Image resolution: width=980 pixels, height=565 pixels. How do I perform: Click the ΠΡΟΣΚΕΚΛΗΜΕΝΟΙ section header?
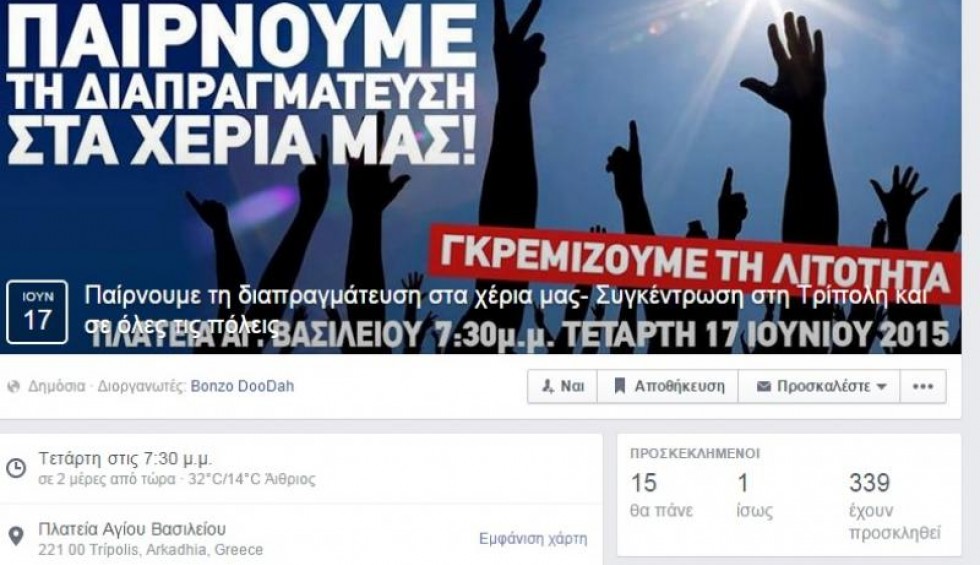[695, 453]
